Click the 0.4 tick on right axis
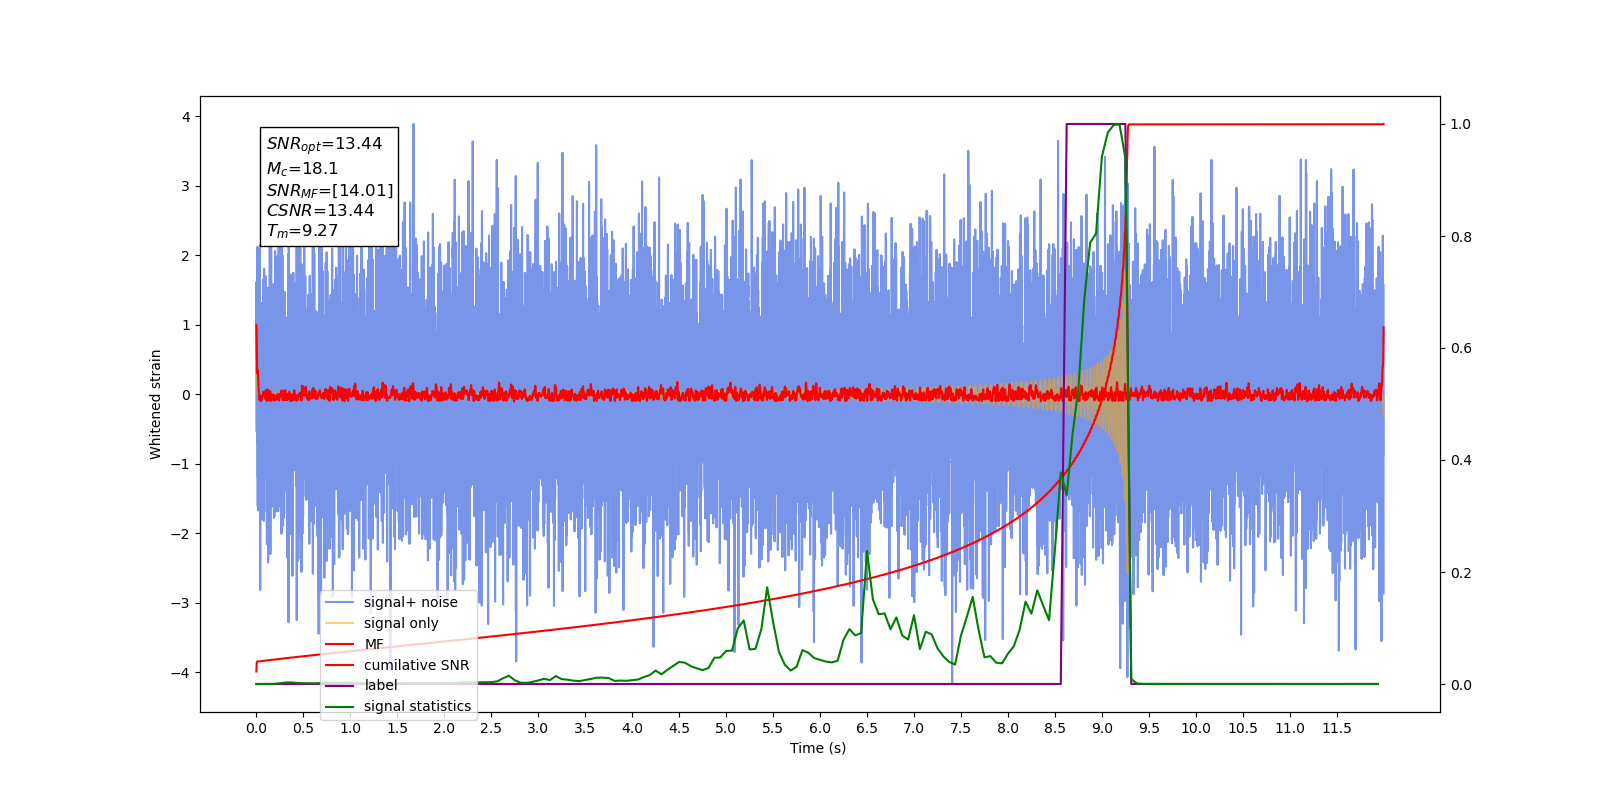The height and width of the screenshot is (800, 1600). click(1461, 461)
